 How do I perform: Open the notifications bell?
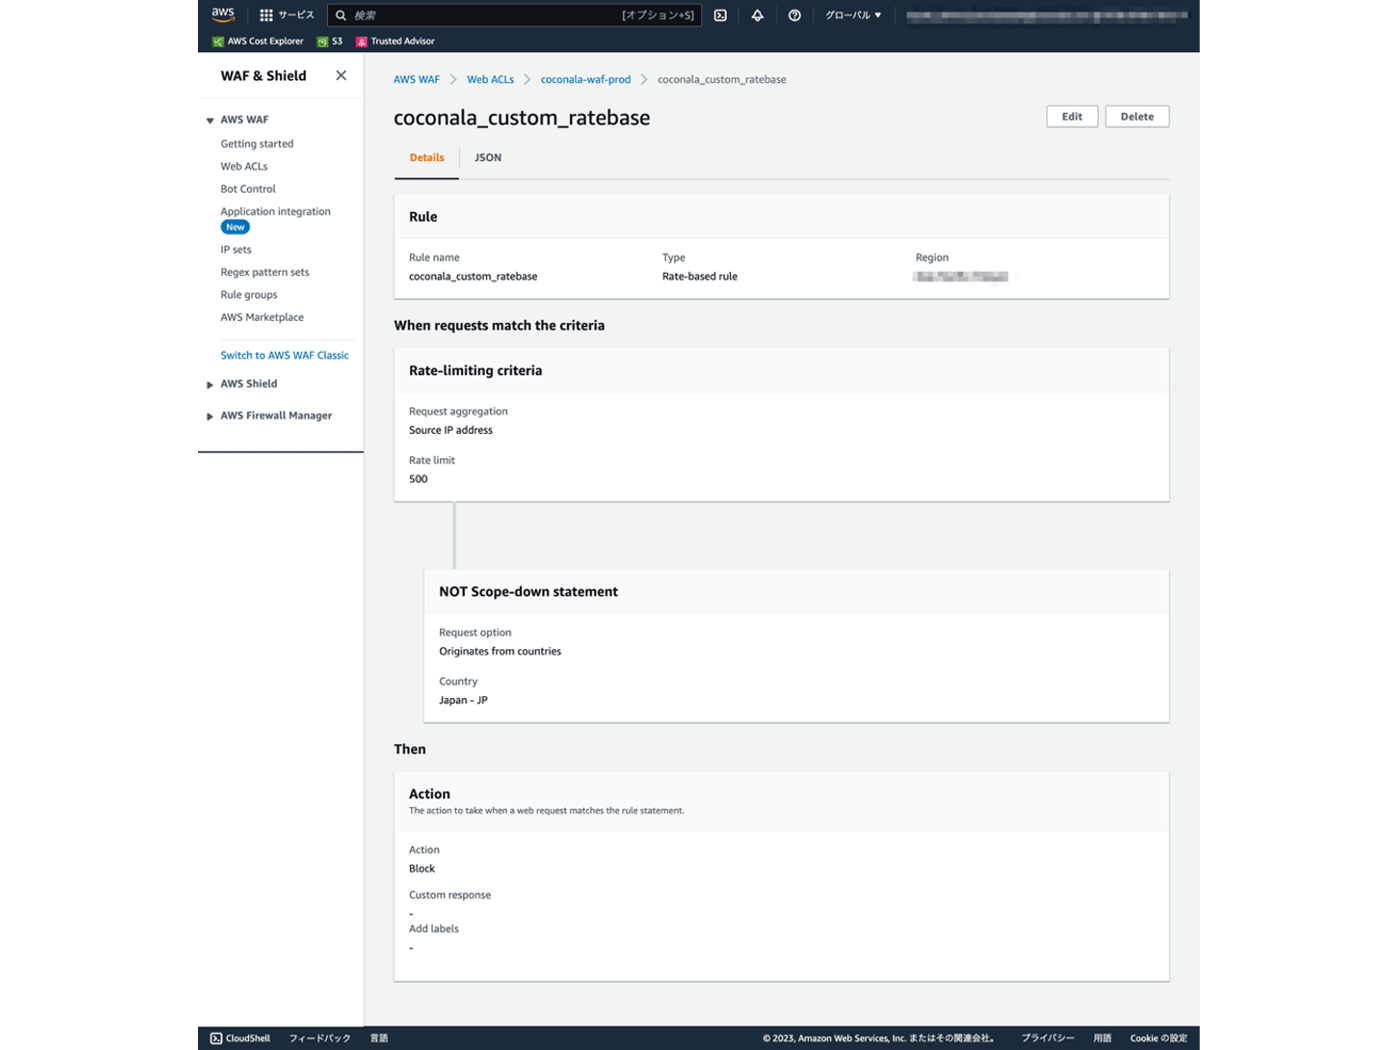click(x=758, y=14)
